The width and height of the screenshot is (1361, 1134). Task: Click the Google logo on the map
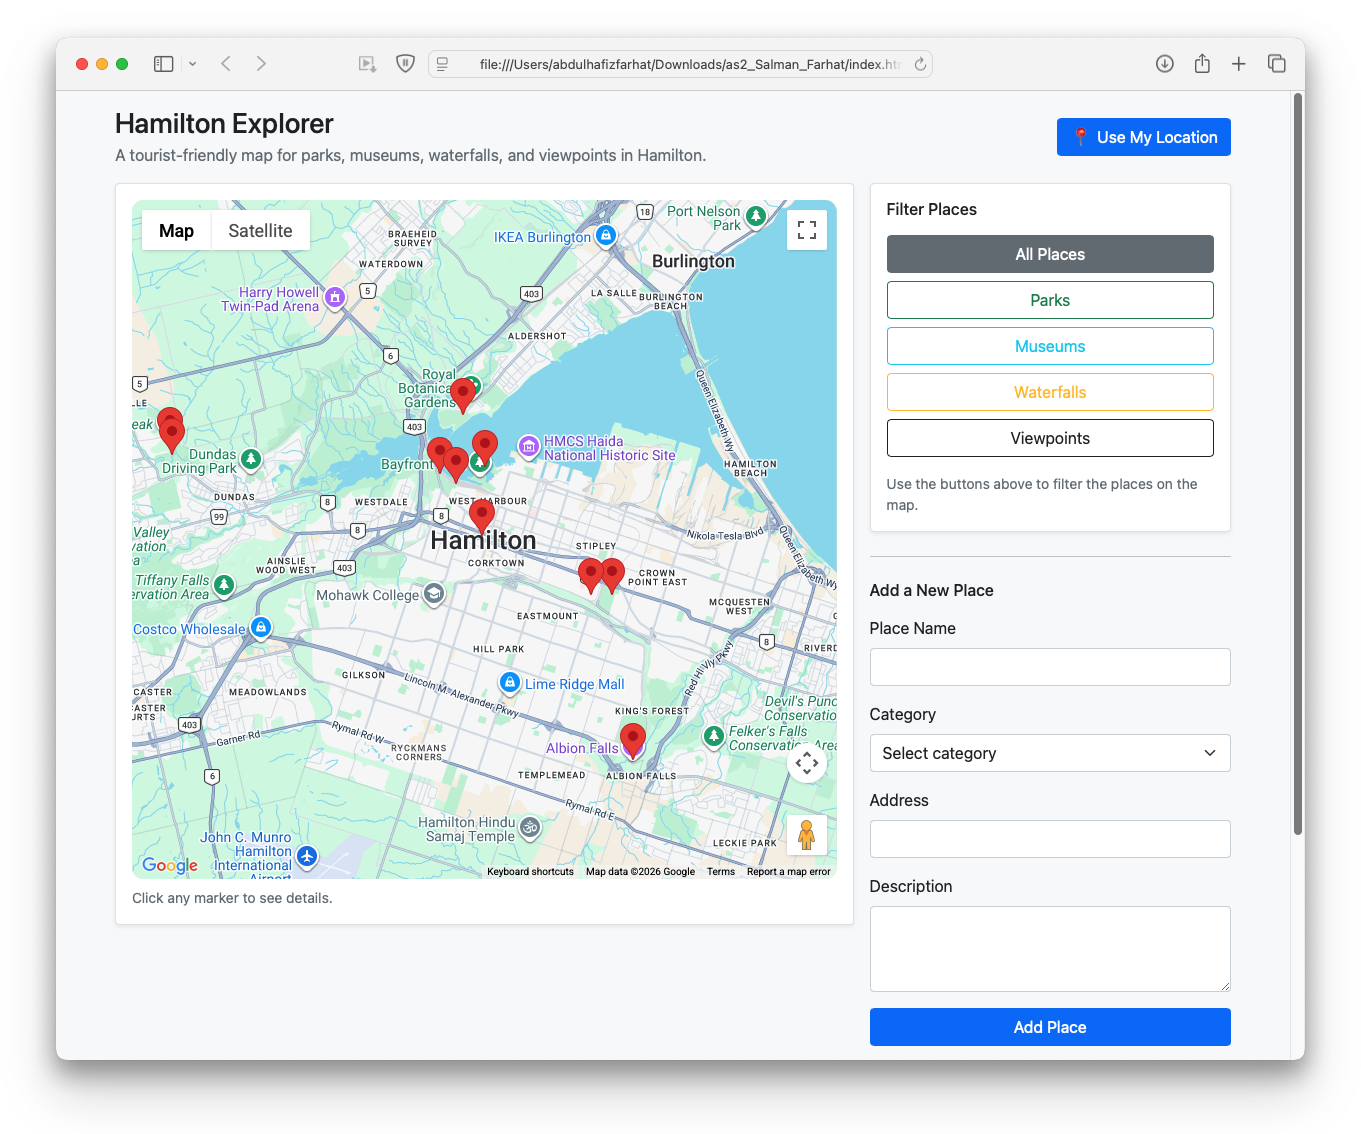coord(168,865)
